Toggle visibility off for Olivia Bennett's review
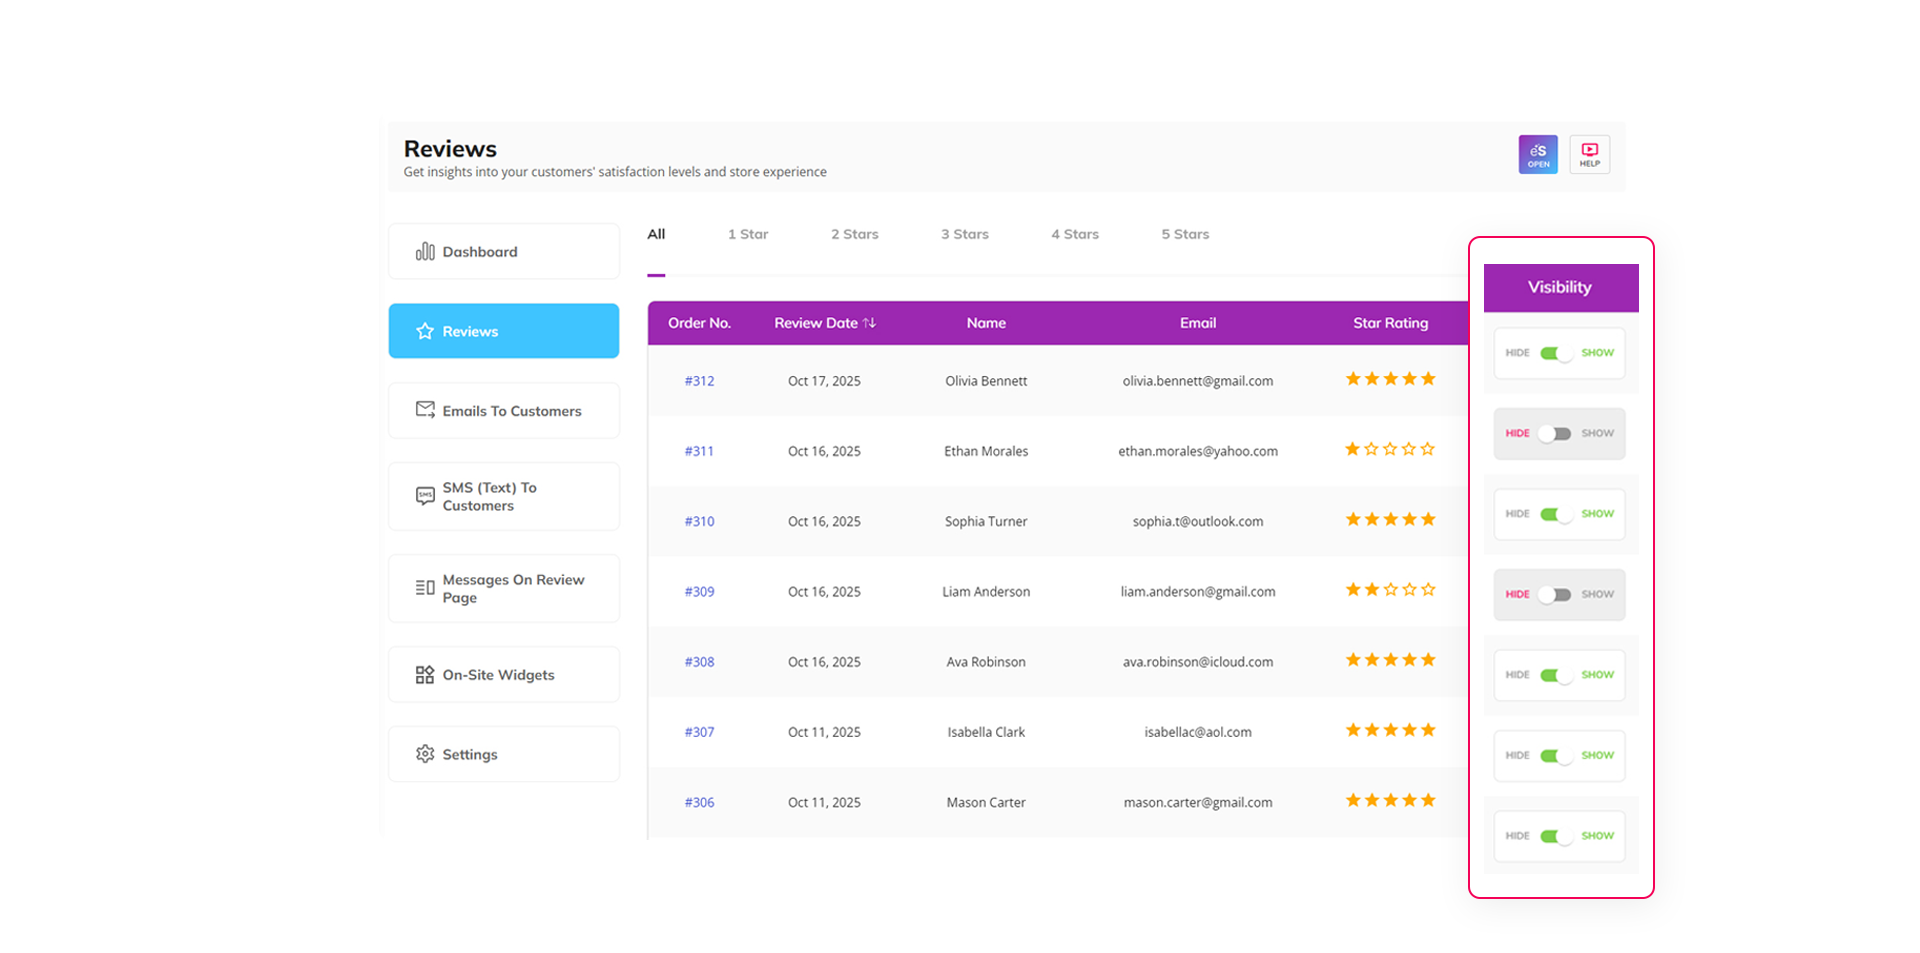The width and height of the screenshot is (1920, 953). tap(1556, 353)
